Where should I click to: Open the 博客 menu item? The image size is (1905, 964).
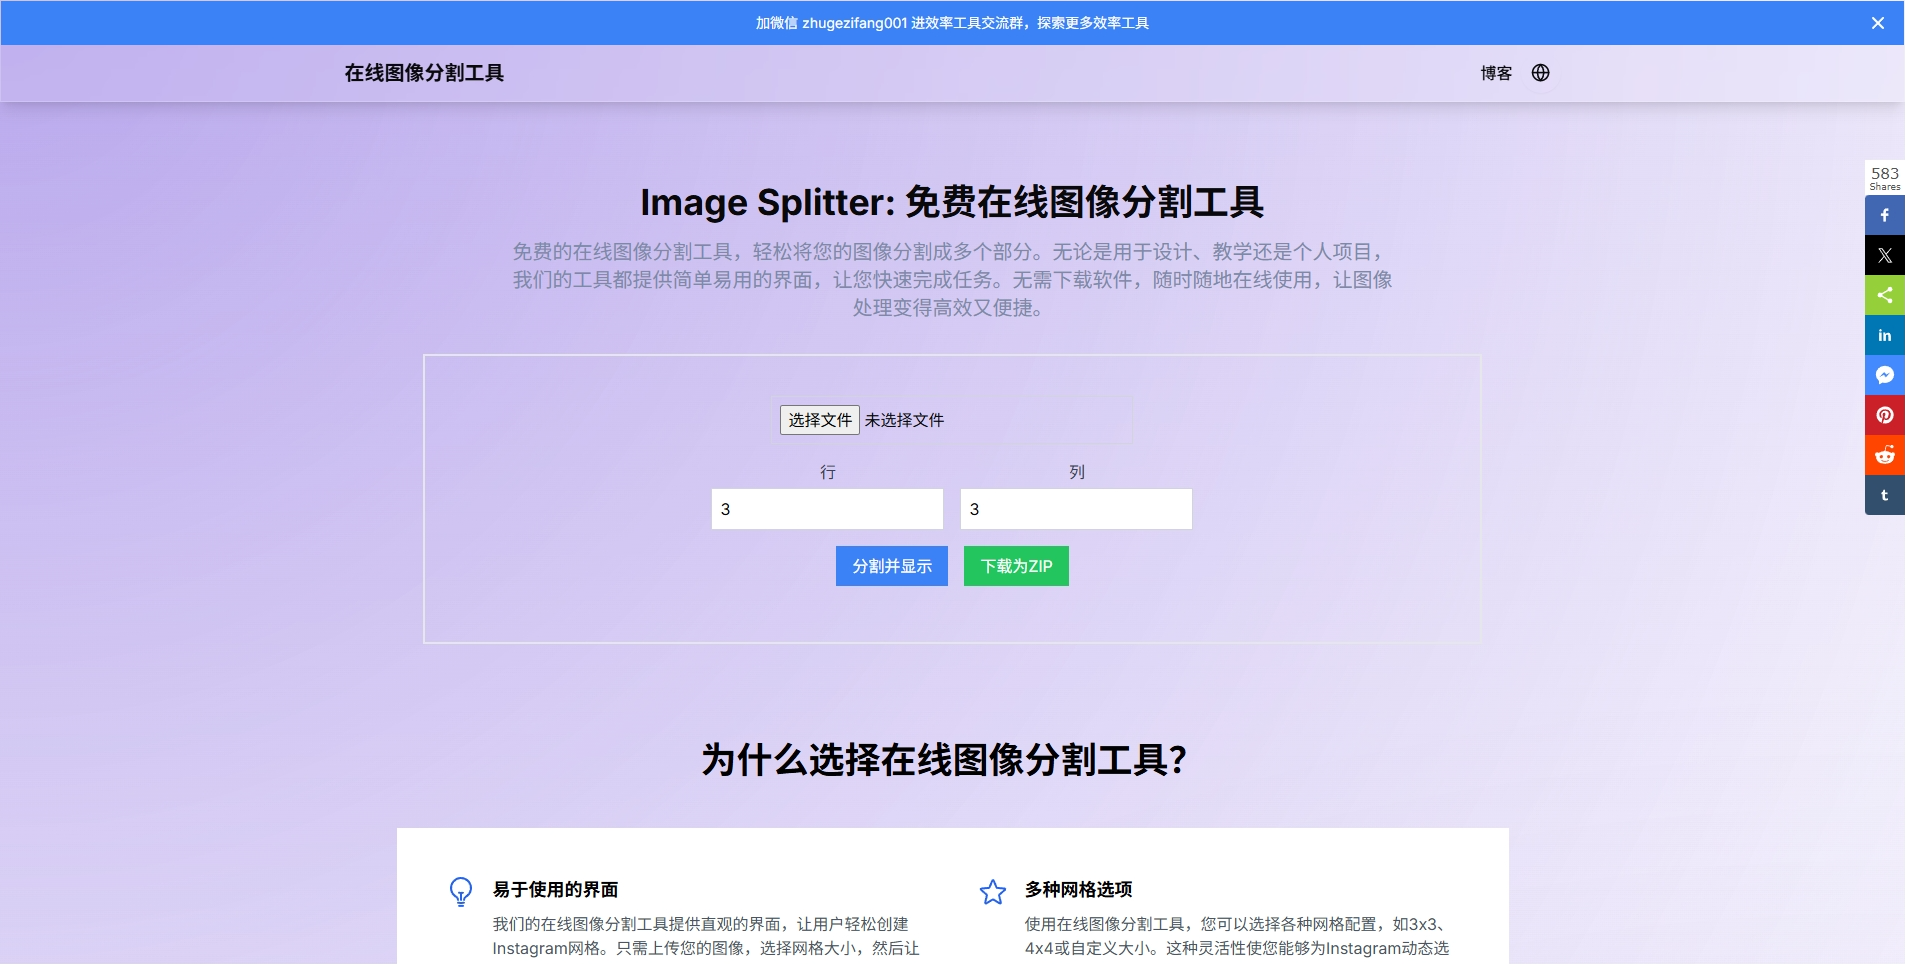[x=1494, y=72]
